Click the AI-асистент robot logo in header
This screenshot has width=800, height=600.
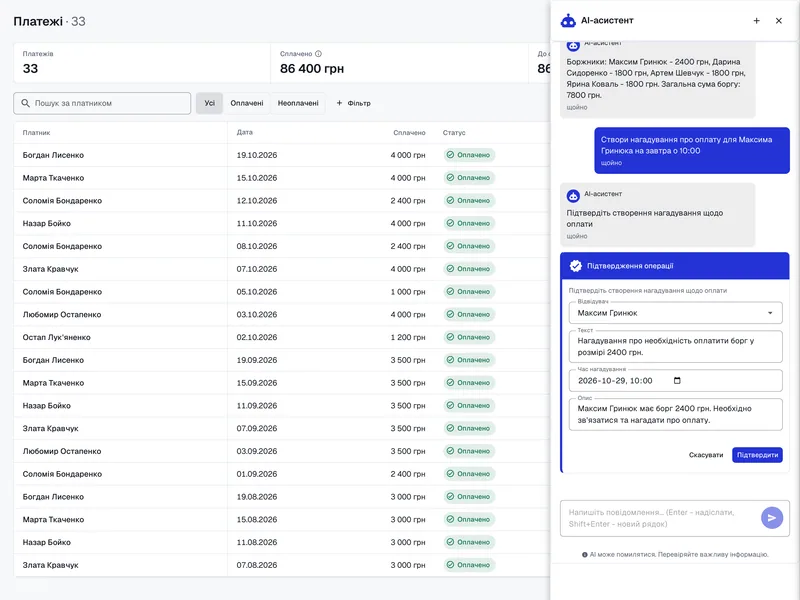pyautogui.click(x=568, y=20)
